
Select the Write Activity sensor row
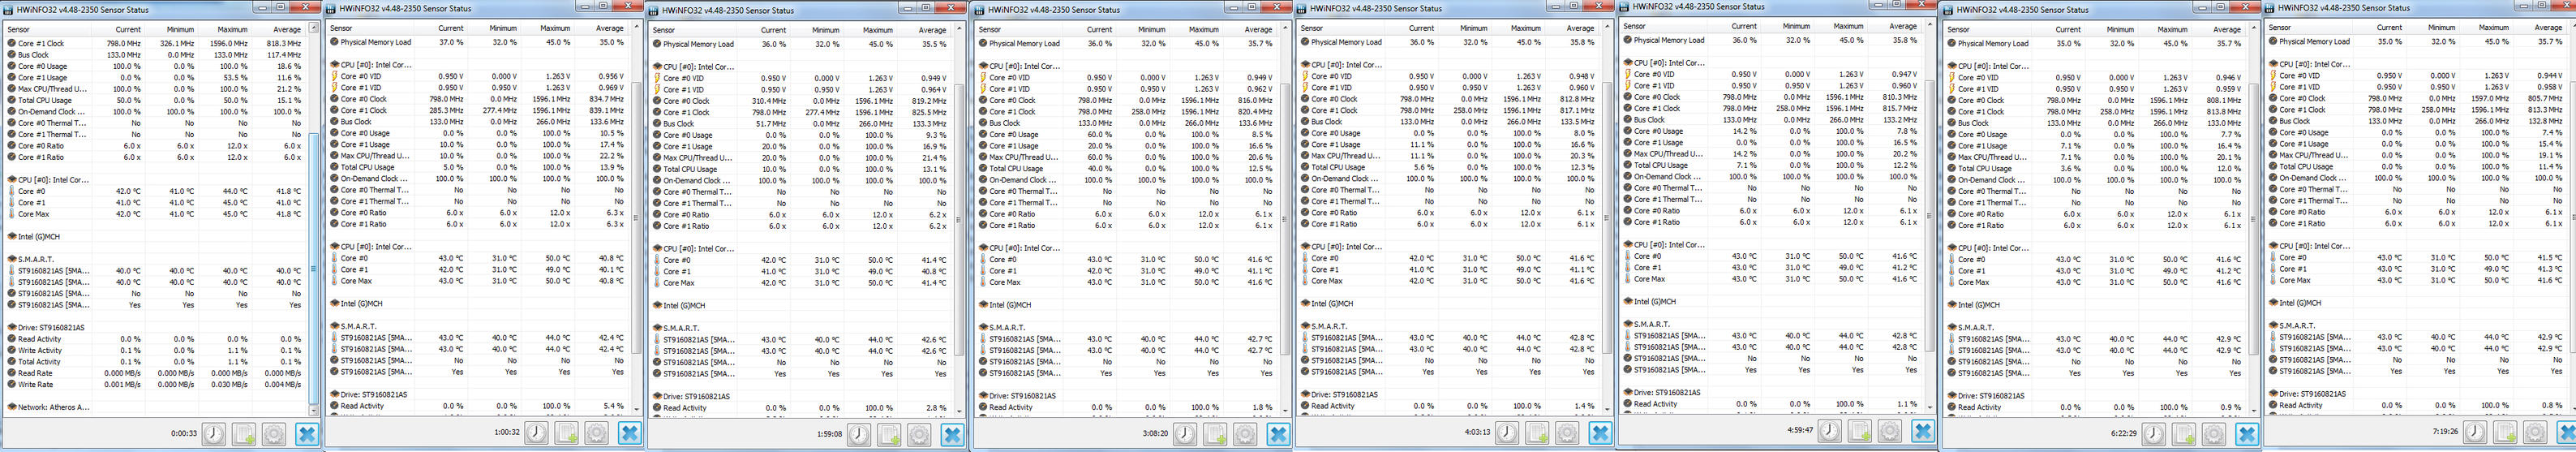[154, 350]
